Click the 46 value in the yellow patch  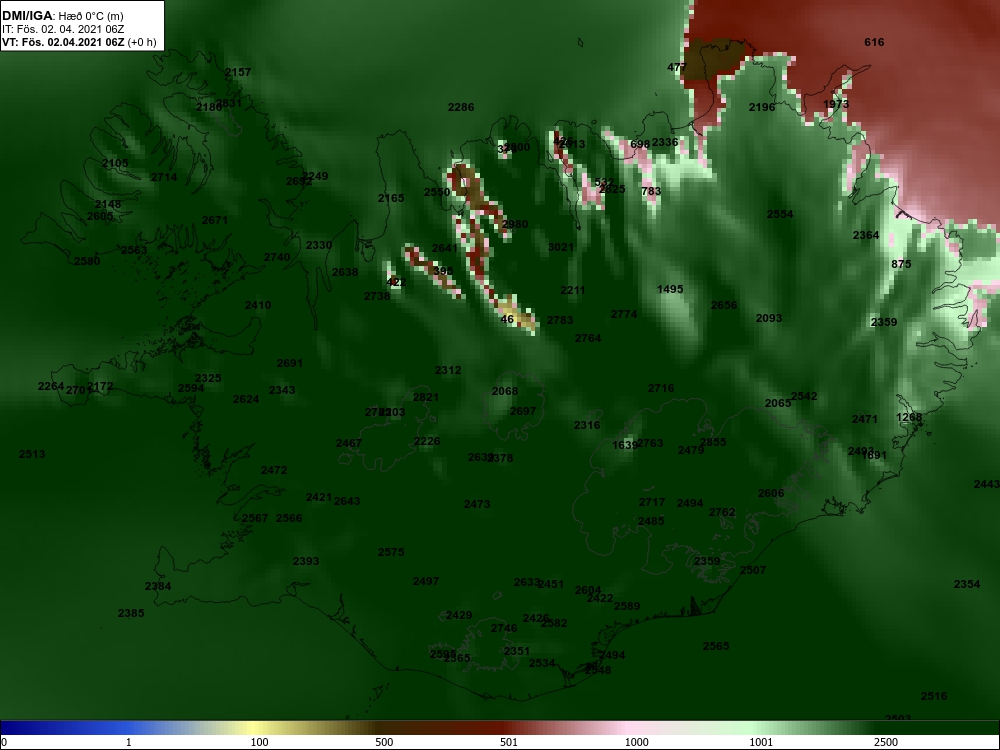coord(507,320)
